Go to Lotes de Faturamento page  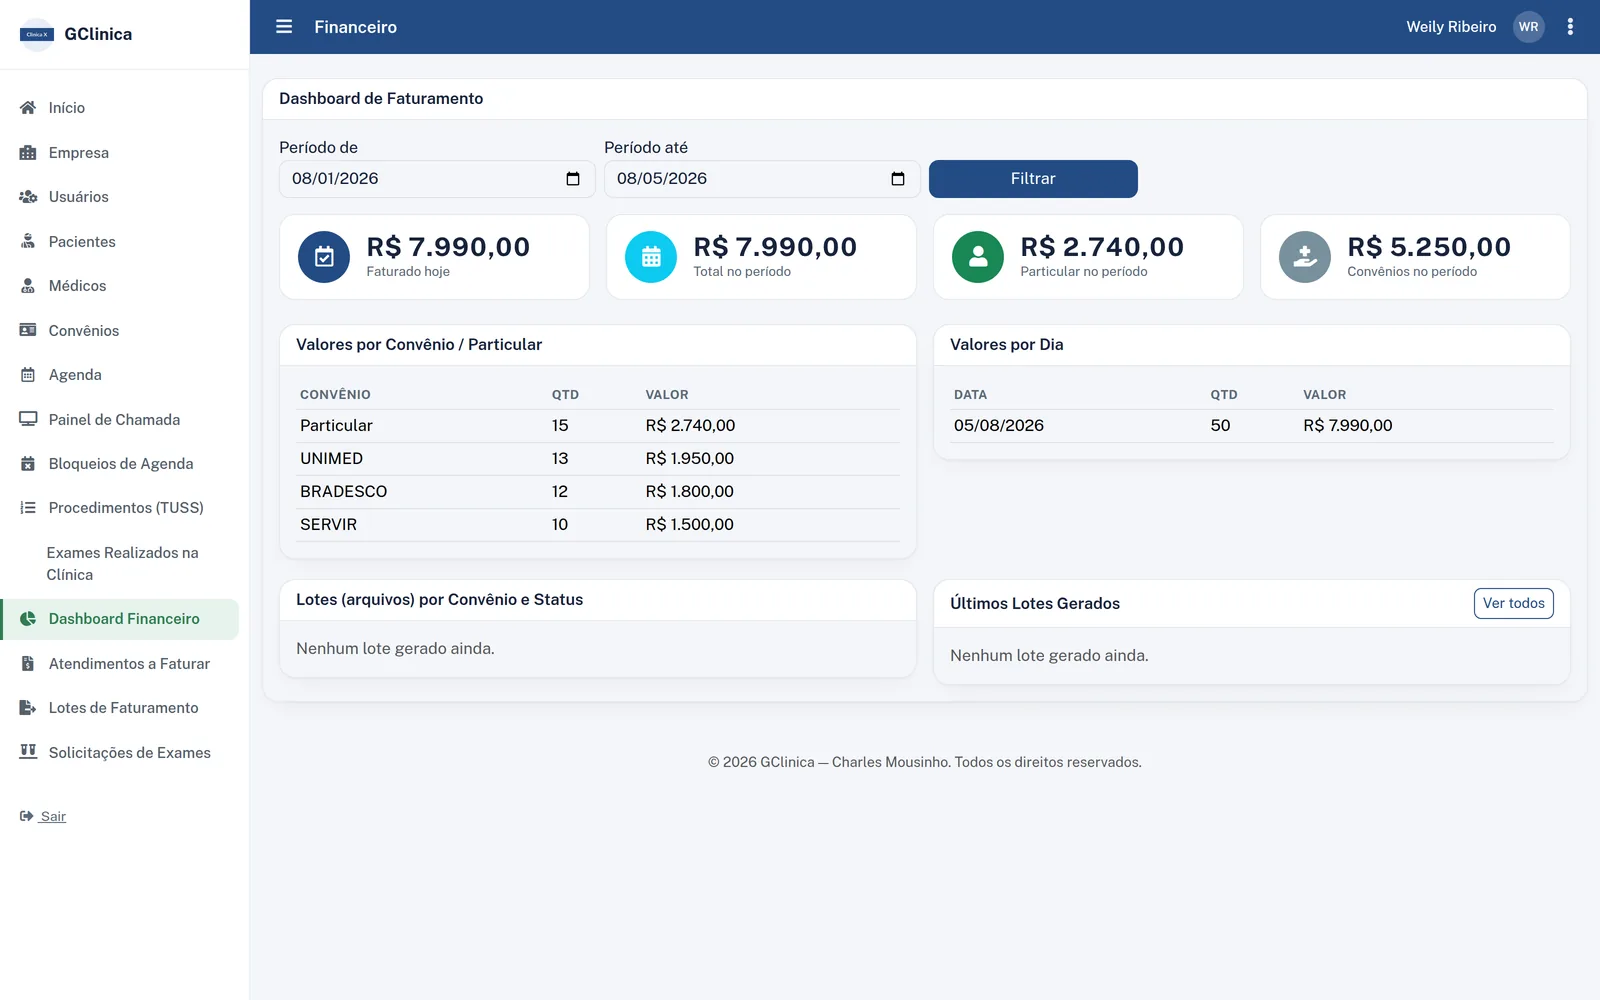click(122, 708)
